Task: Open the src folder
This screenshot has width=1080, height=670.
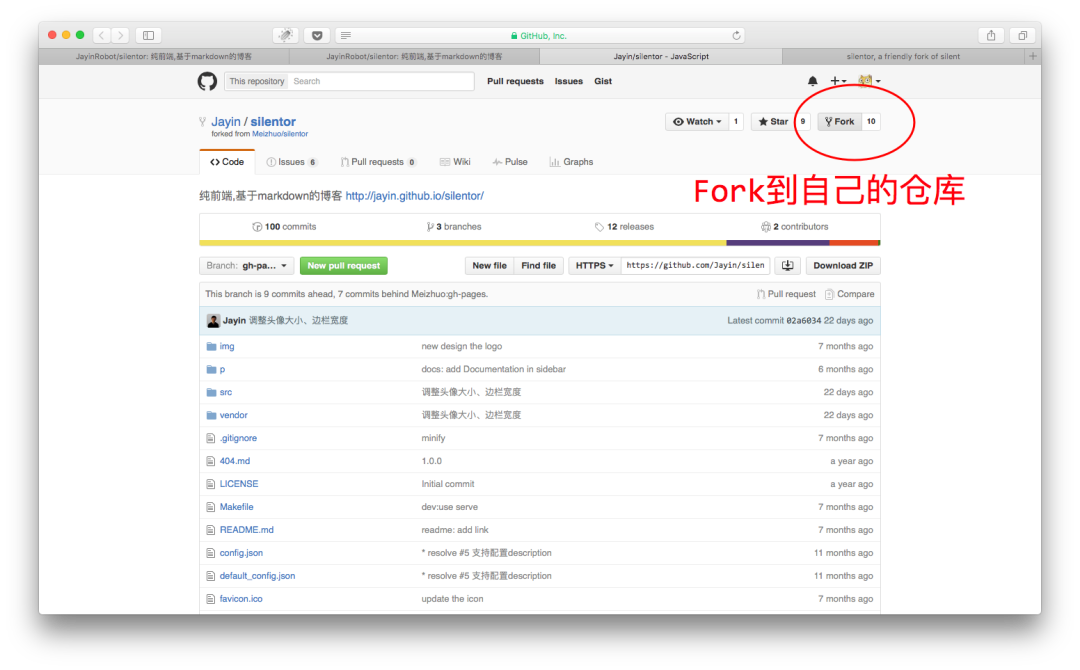Action: [226, 392]
